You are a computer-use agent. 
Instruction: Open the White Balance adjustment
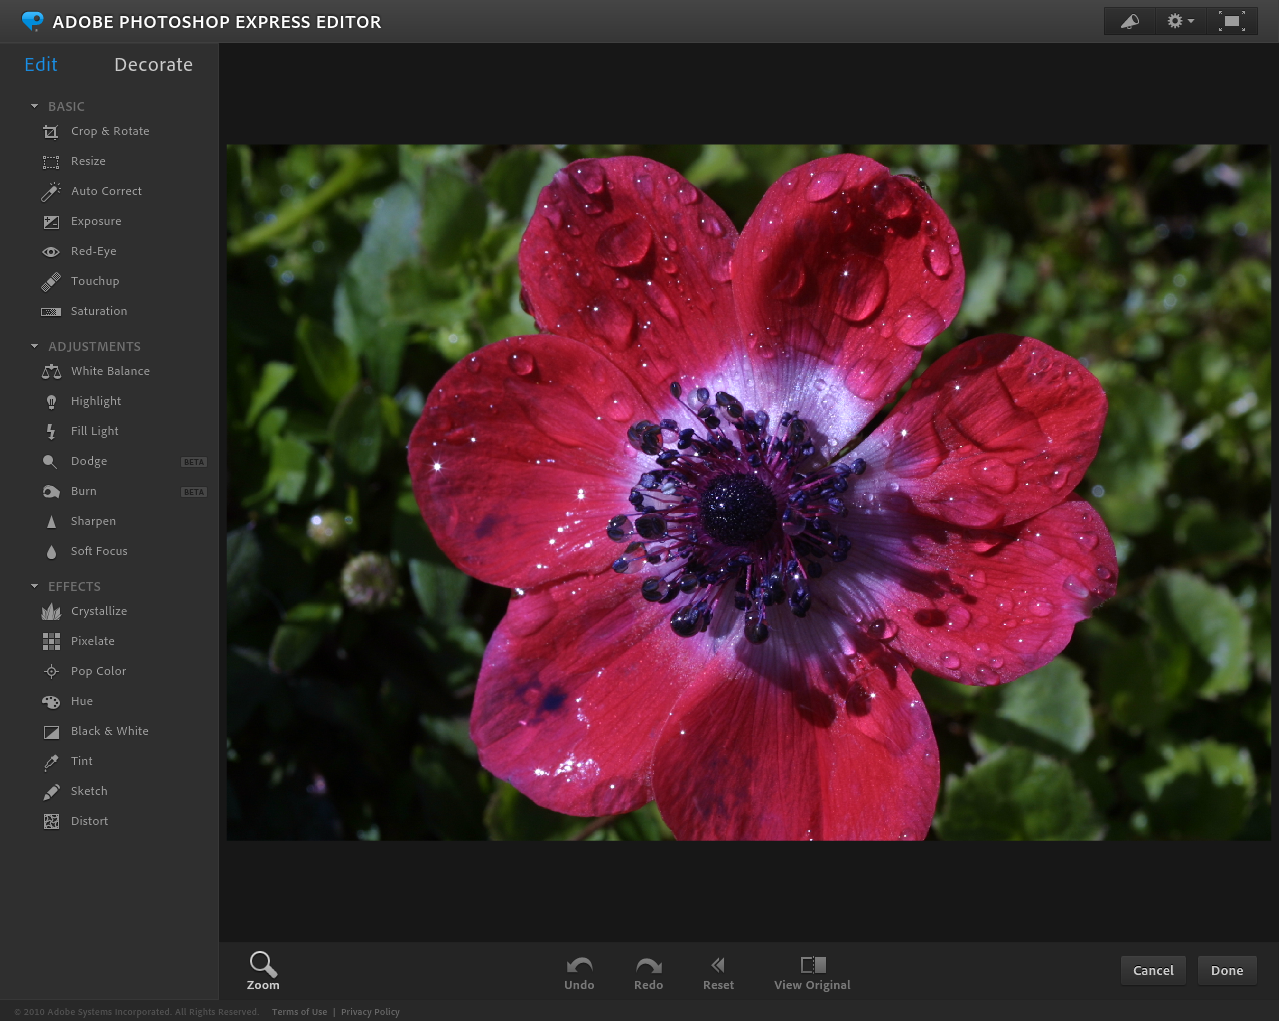[x=111, y=371]
